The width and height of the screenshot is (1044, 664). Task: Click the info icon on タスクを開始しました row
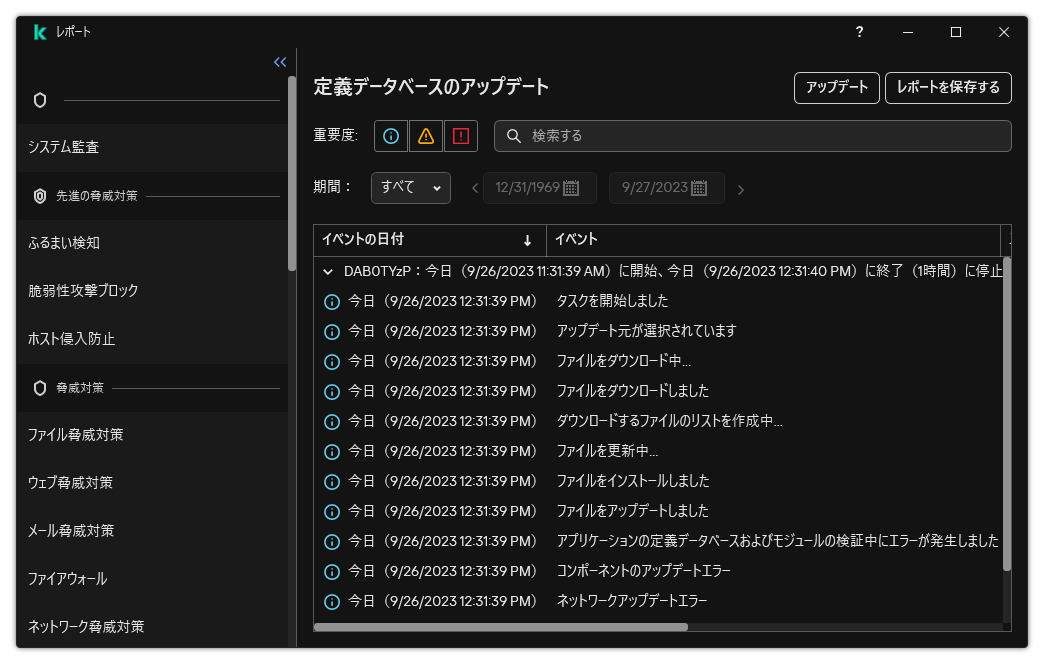[332, 300]
